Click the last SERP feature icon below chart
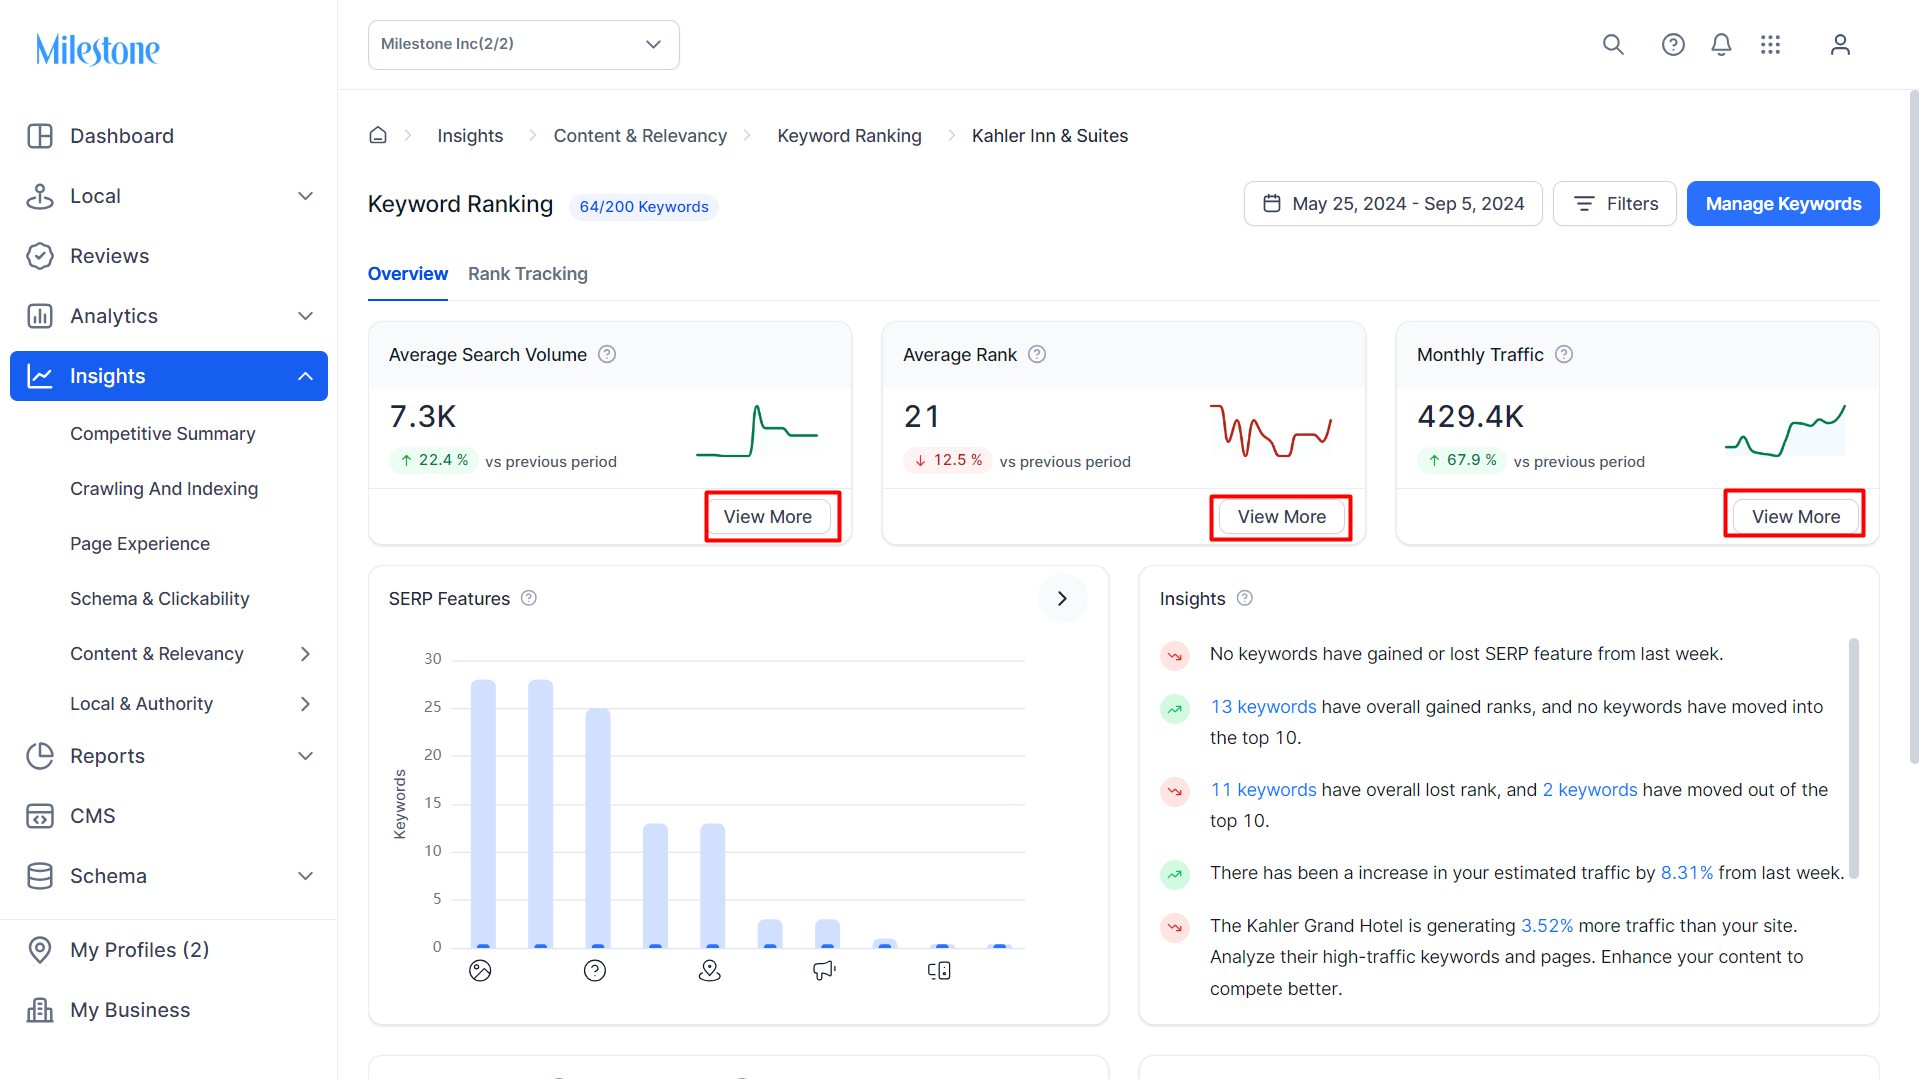Screen dimensions: 1919x1079 pos(939,970)
